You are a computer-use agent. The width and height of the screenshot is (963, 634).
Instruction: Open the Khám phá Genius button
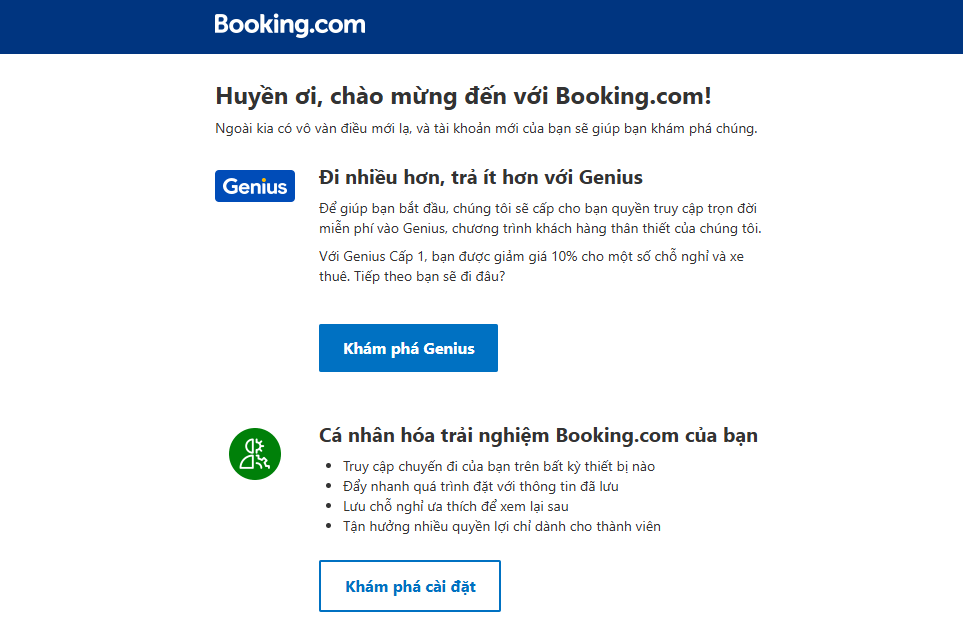[x=408, y=348]
